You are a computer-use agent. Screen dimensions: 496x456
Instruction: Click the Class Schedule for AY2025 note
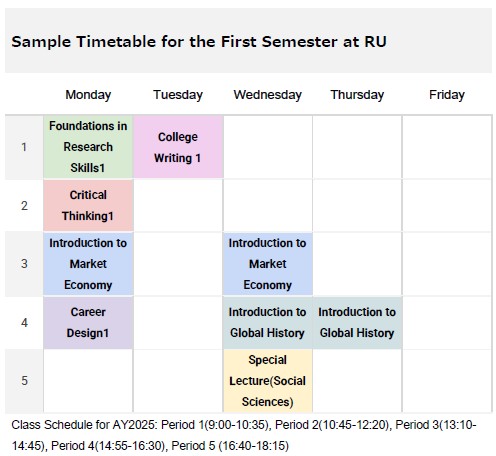click(244, 435)
